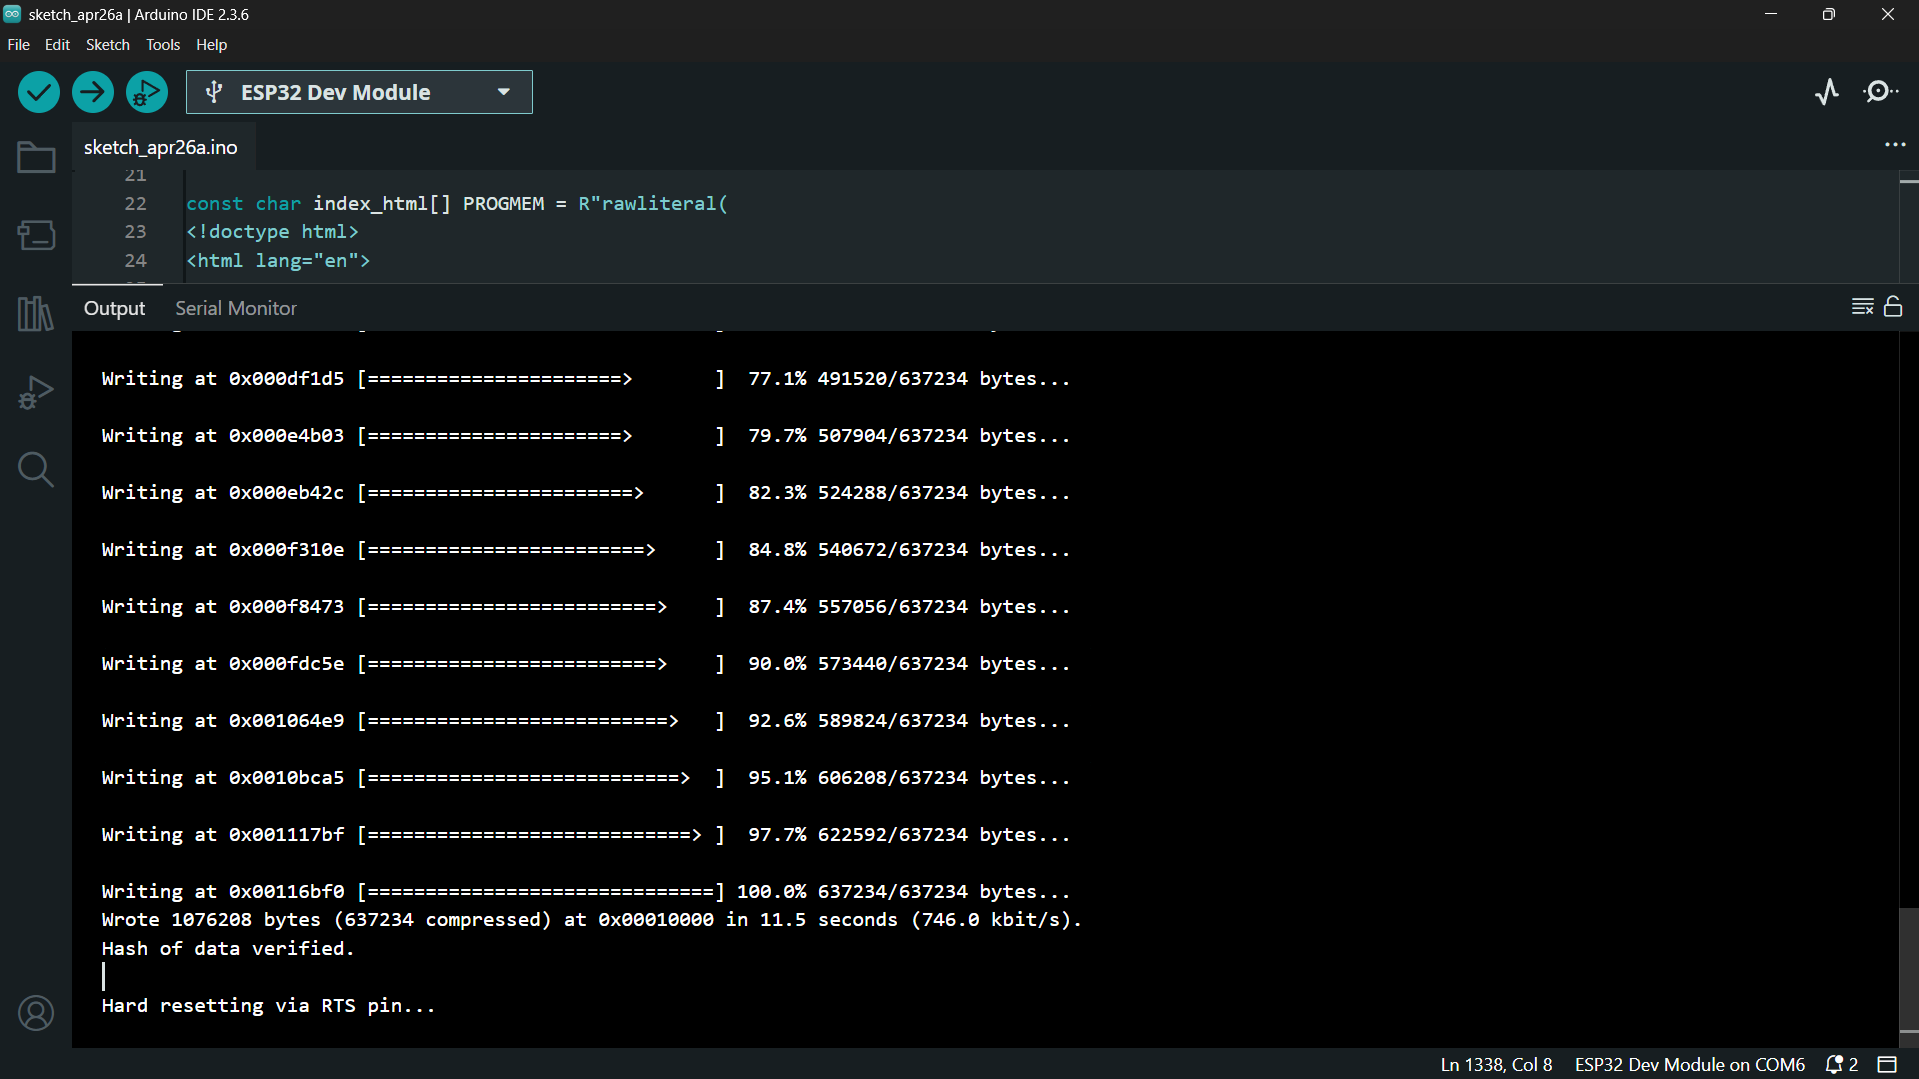The width and height of the screenshot is (1919, 1079).
Task: Click the 77.1% writing progress line
Action: point(585,378)
